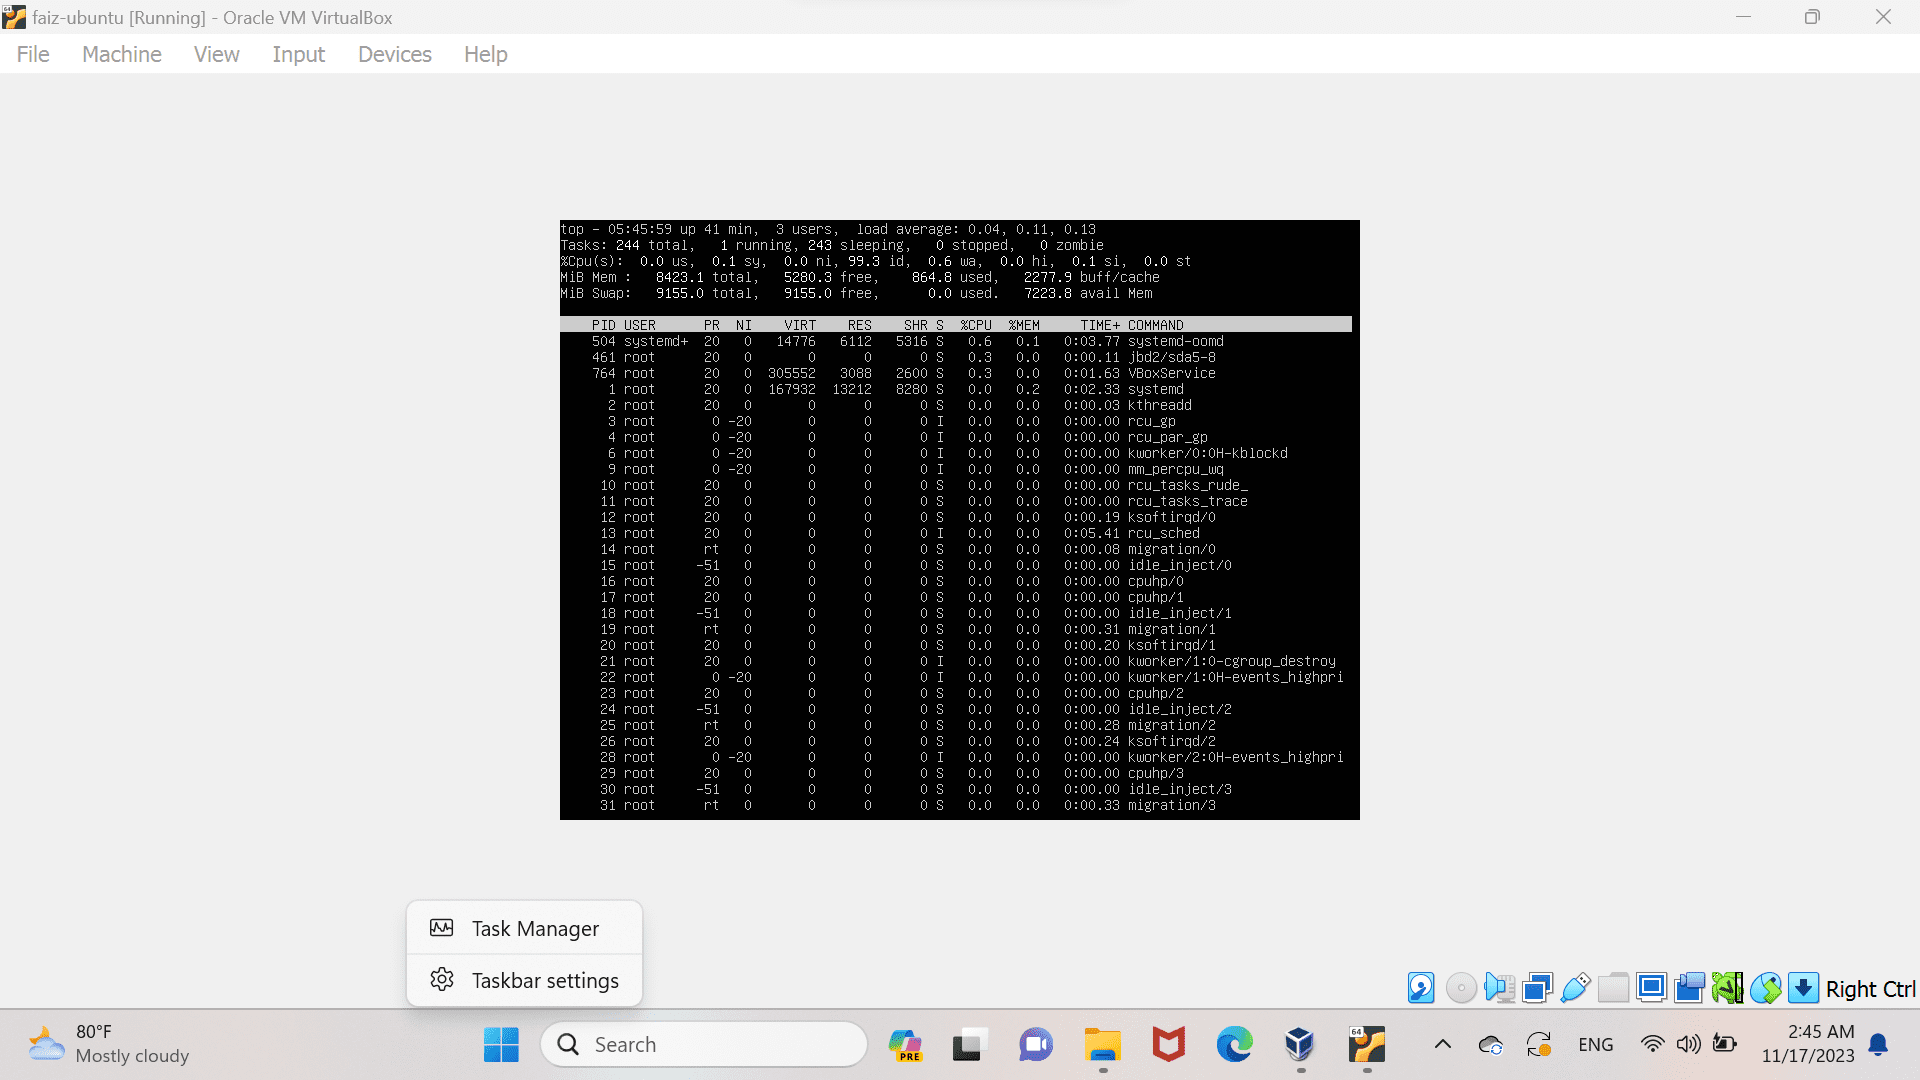
Task: Click the MiB Swap summary line
Action: (x=856, y=293)
